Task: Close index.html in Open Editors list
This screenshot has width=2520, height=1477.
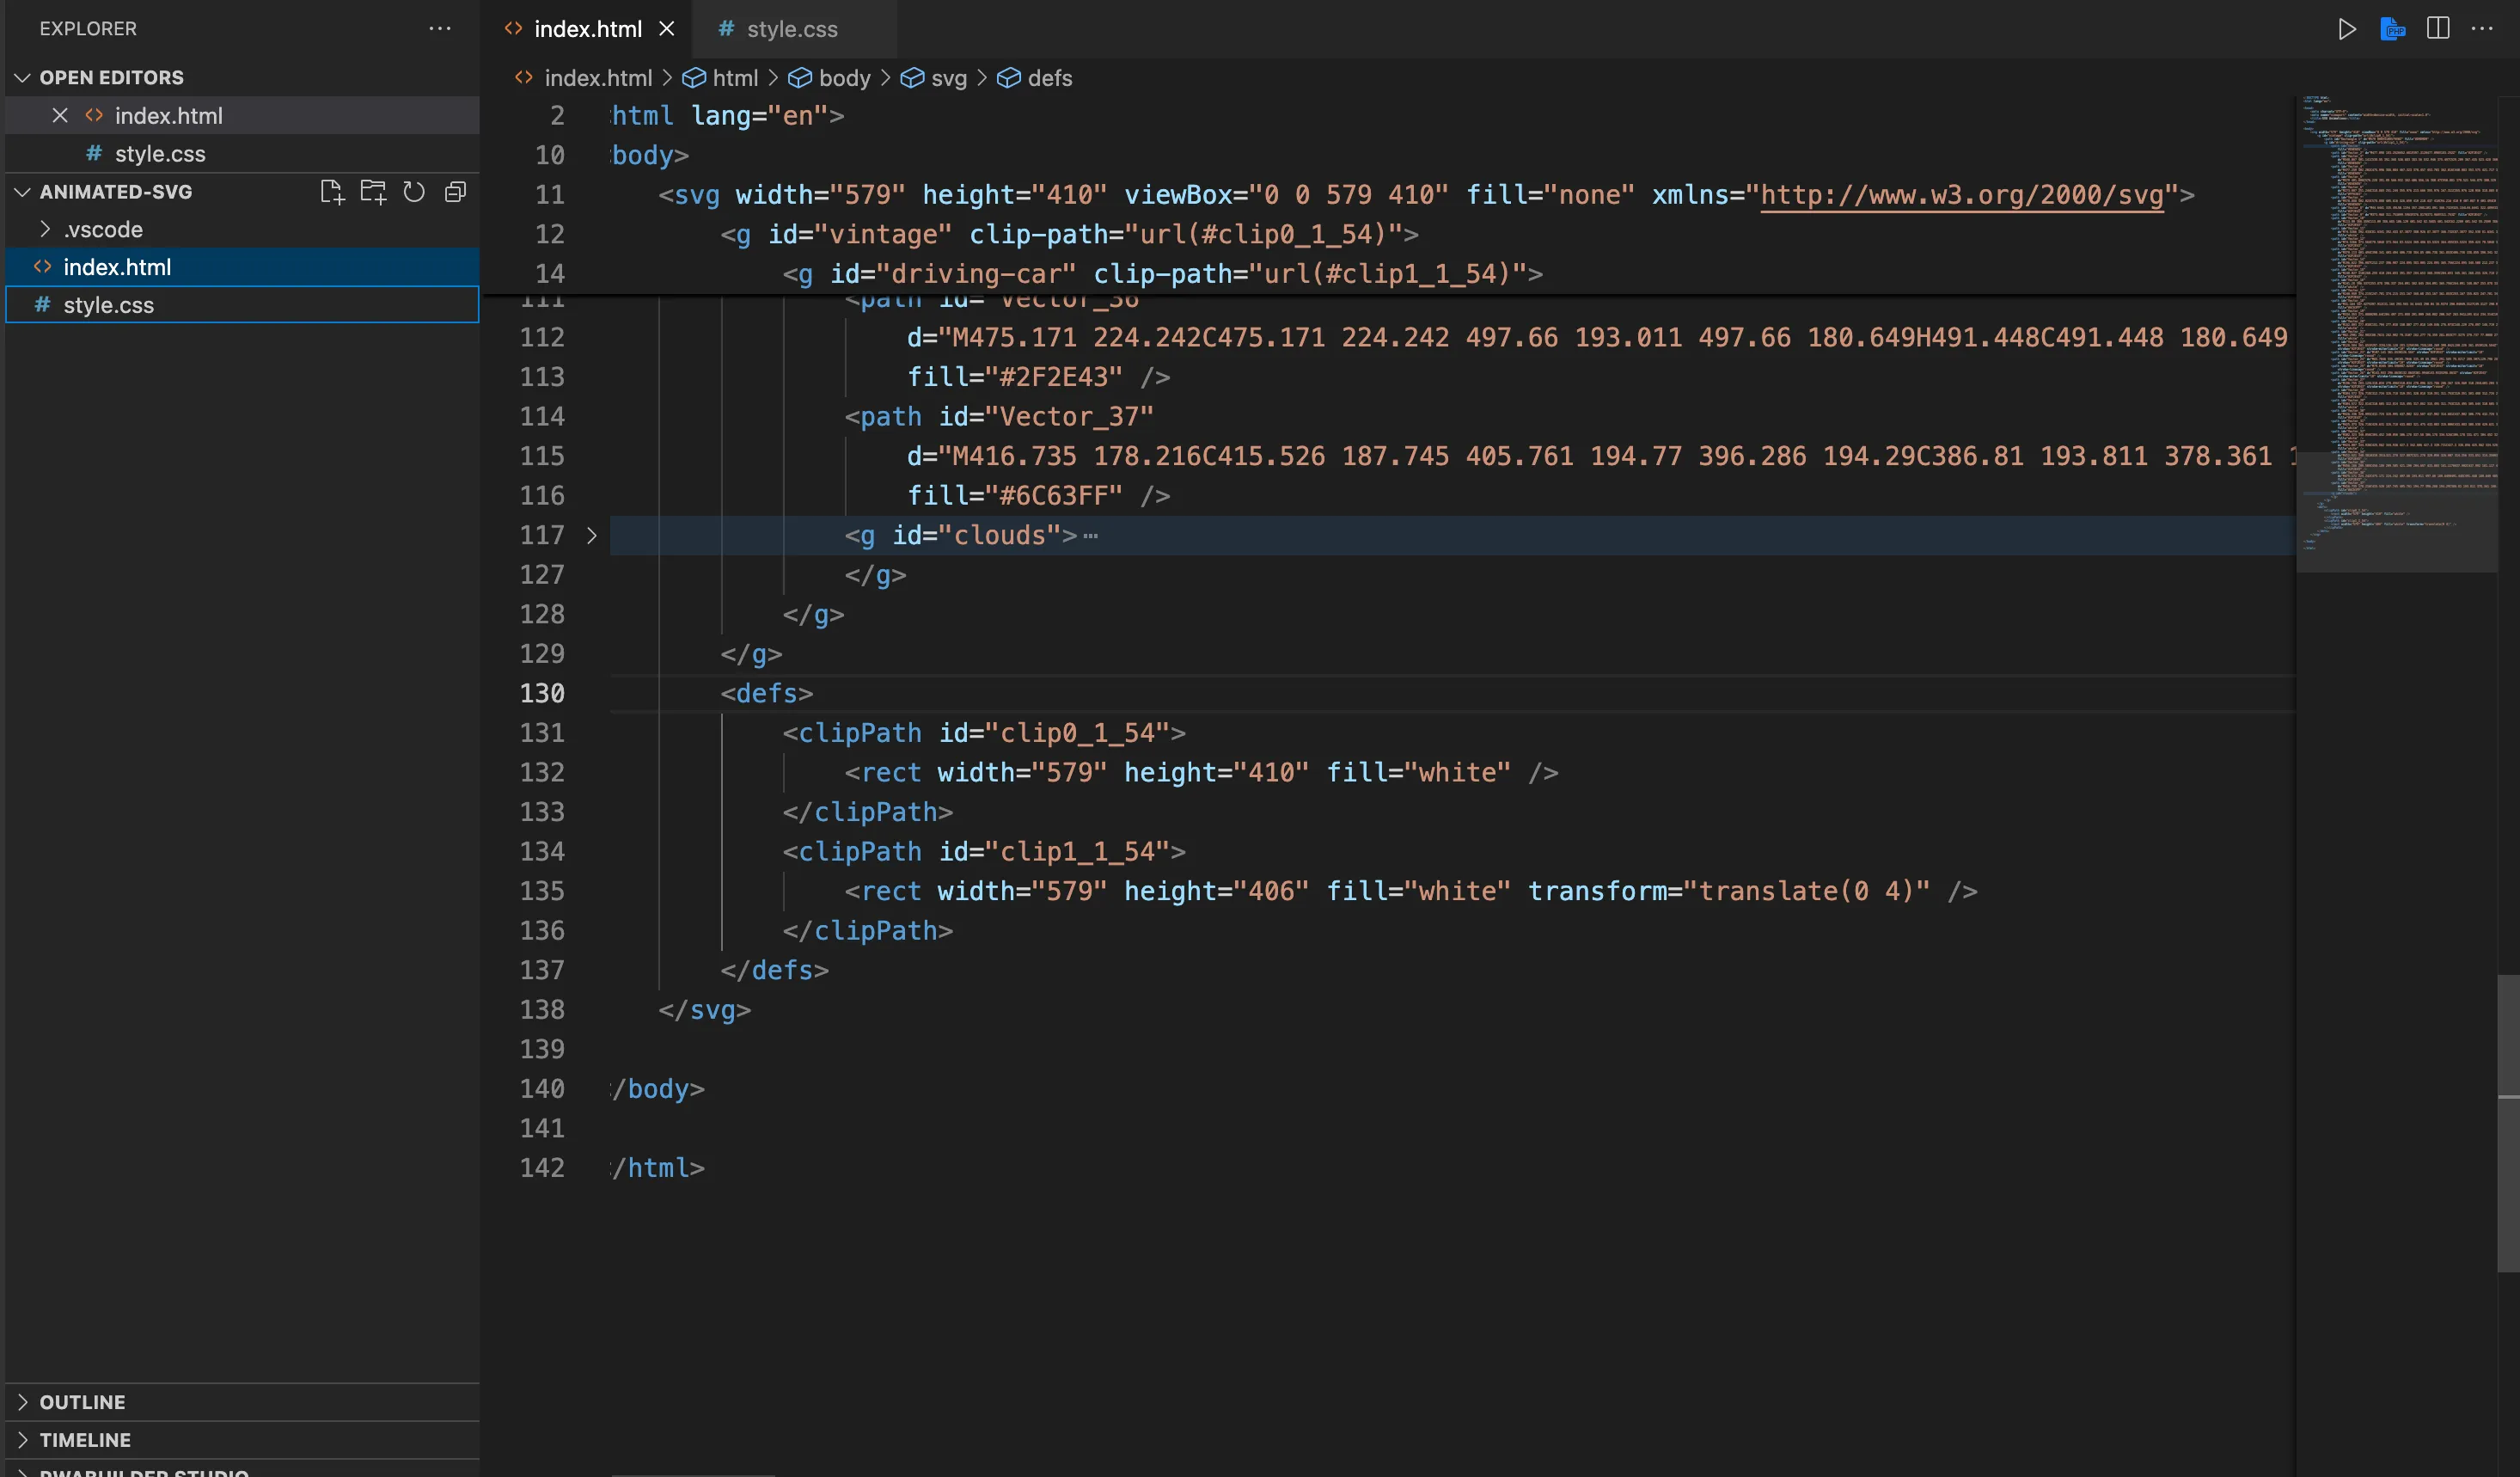Action: 60,115
